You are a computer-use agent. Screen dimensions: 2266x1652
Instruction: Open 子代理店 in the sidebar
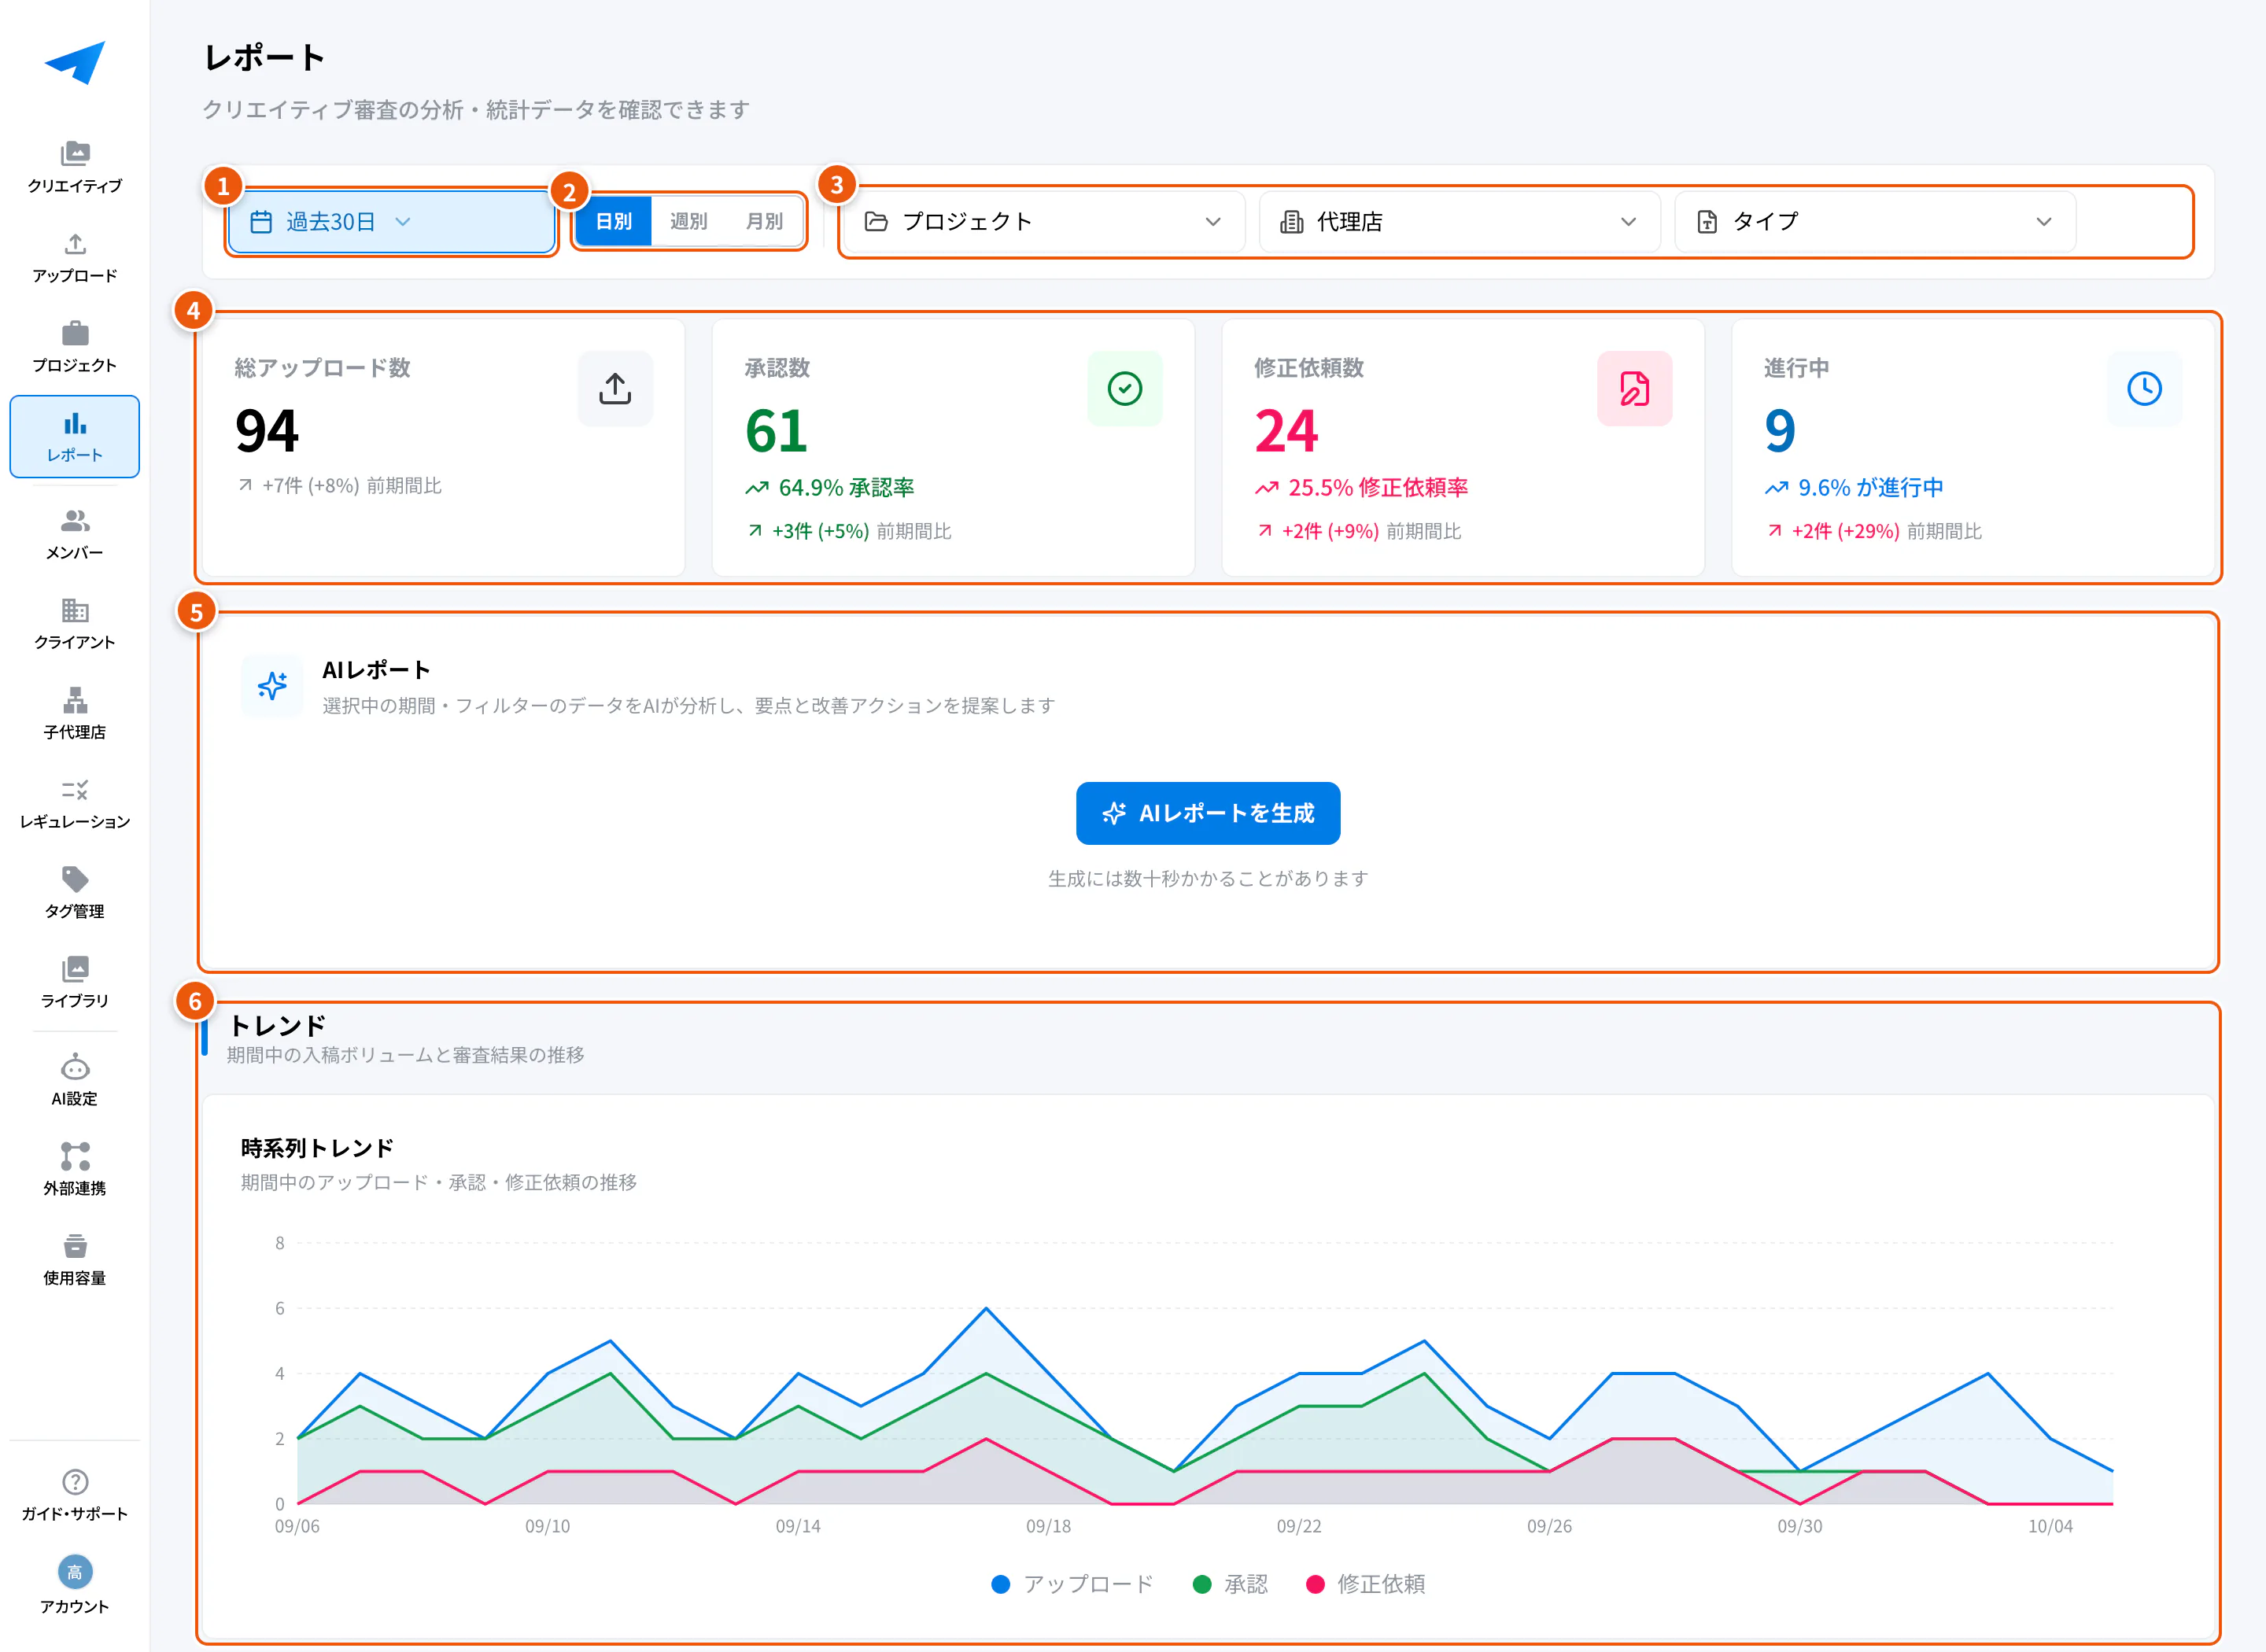75,714
